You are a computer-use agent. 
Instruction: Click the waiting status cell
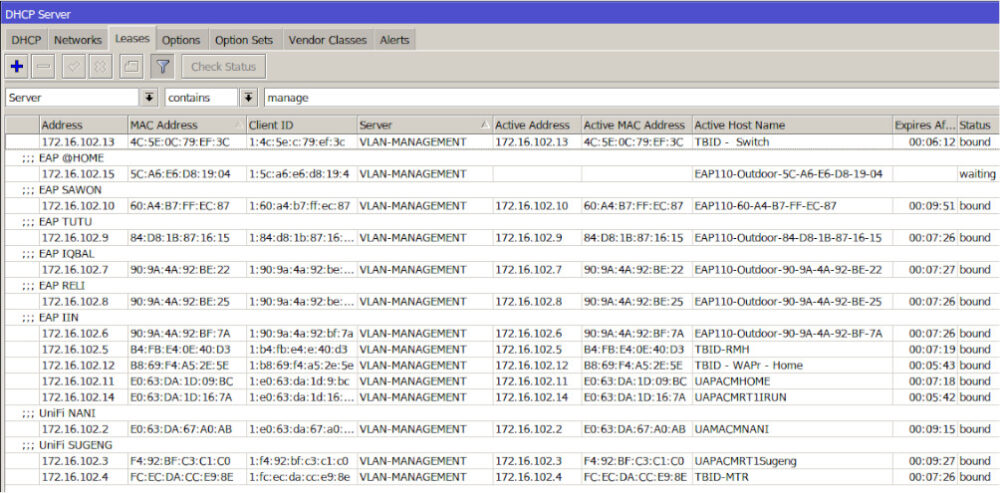pos(978,174)
